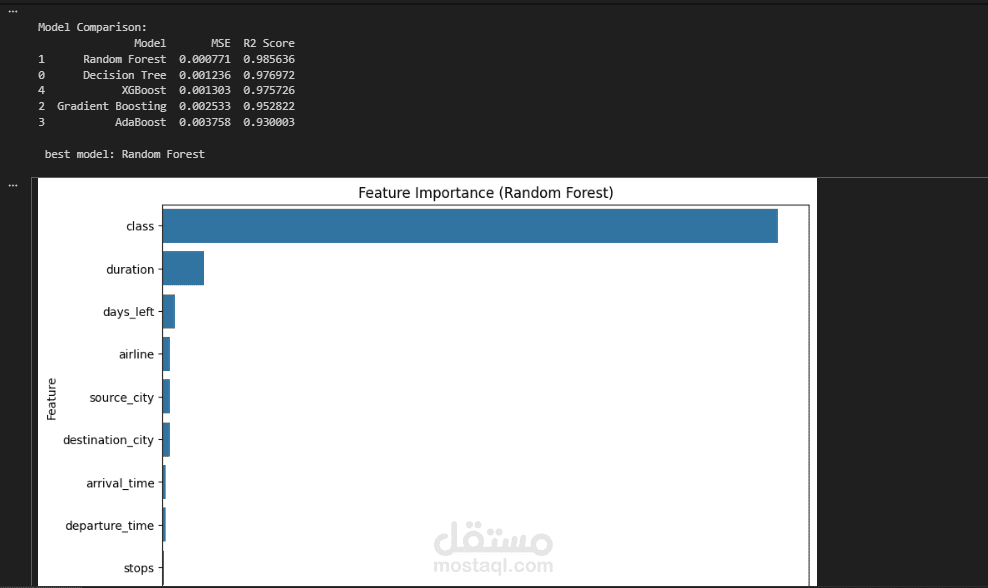Select the R2 score 0.976972
The width and height of the screenshot is (988, 588).
(269, 74)
